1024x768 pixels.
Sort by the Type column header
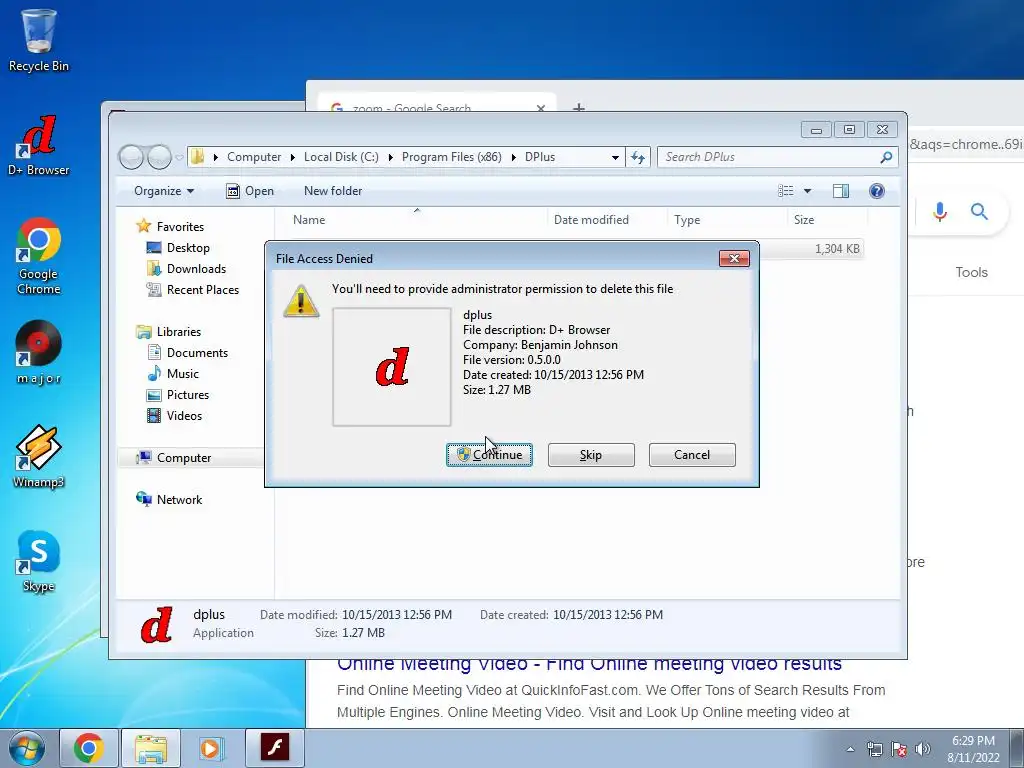(x=727, y=220)
